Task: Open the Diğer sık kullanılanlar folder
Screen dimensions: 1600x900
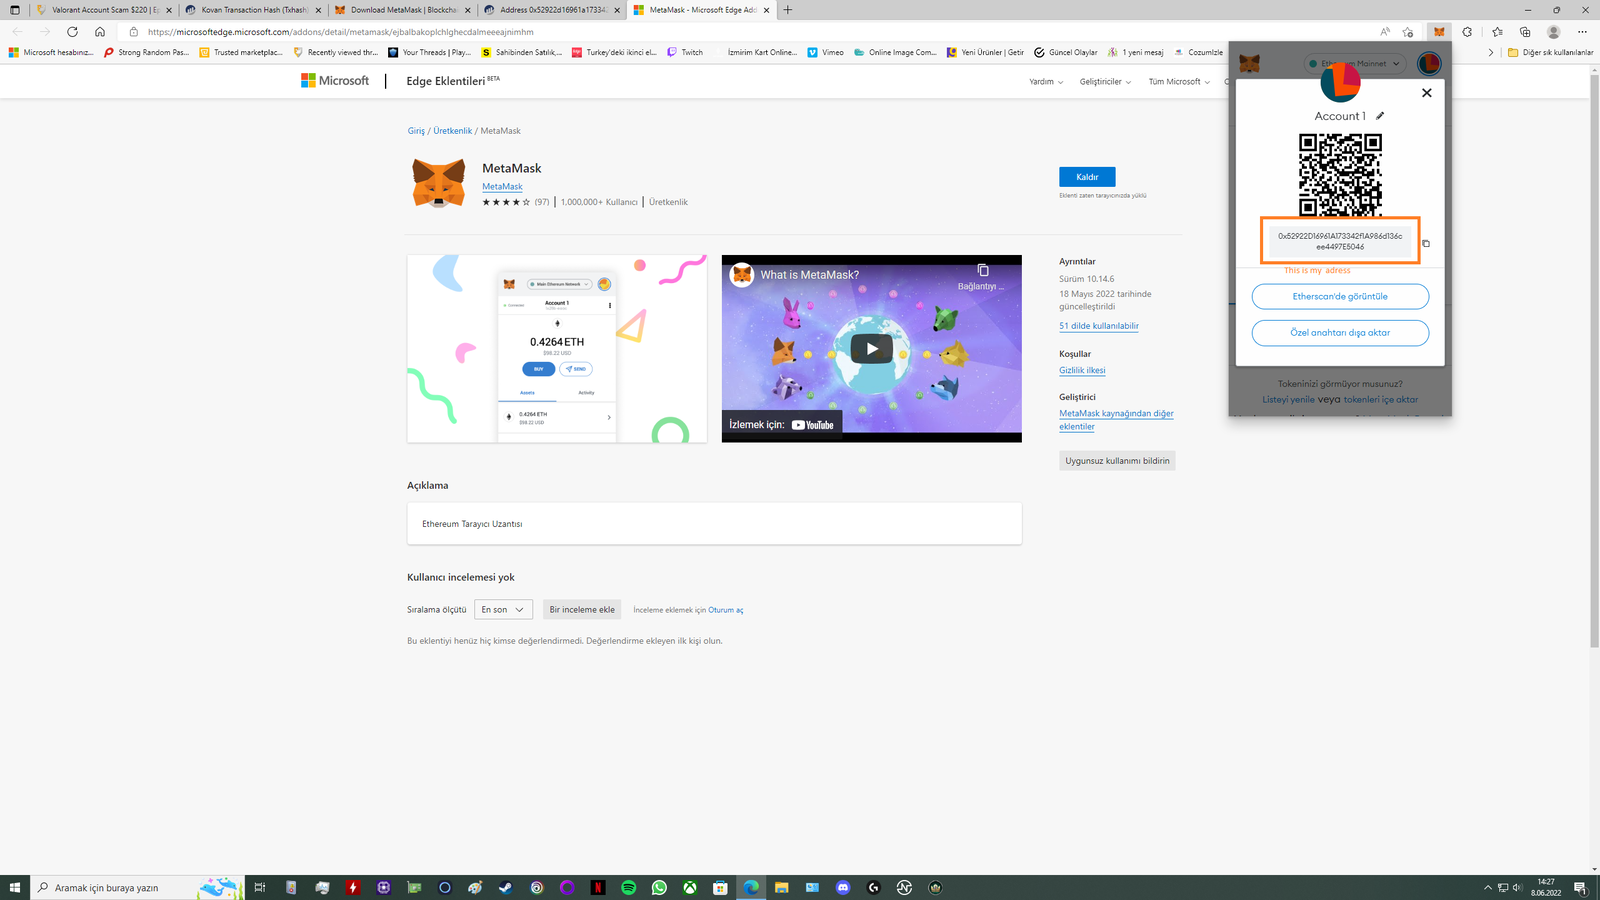Action: (x=1550, y=52)
